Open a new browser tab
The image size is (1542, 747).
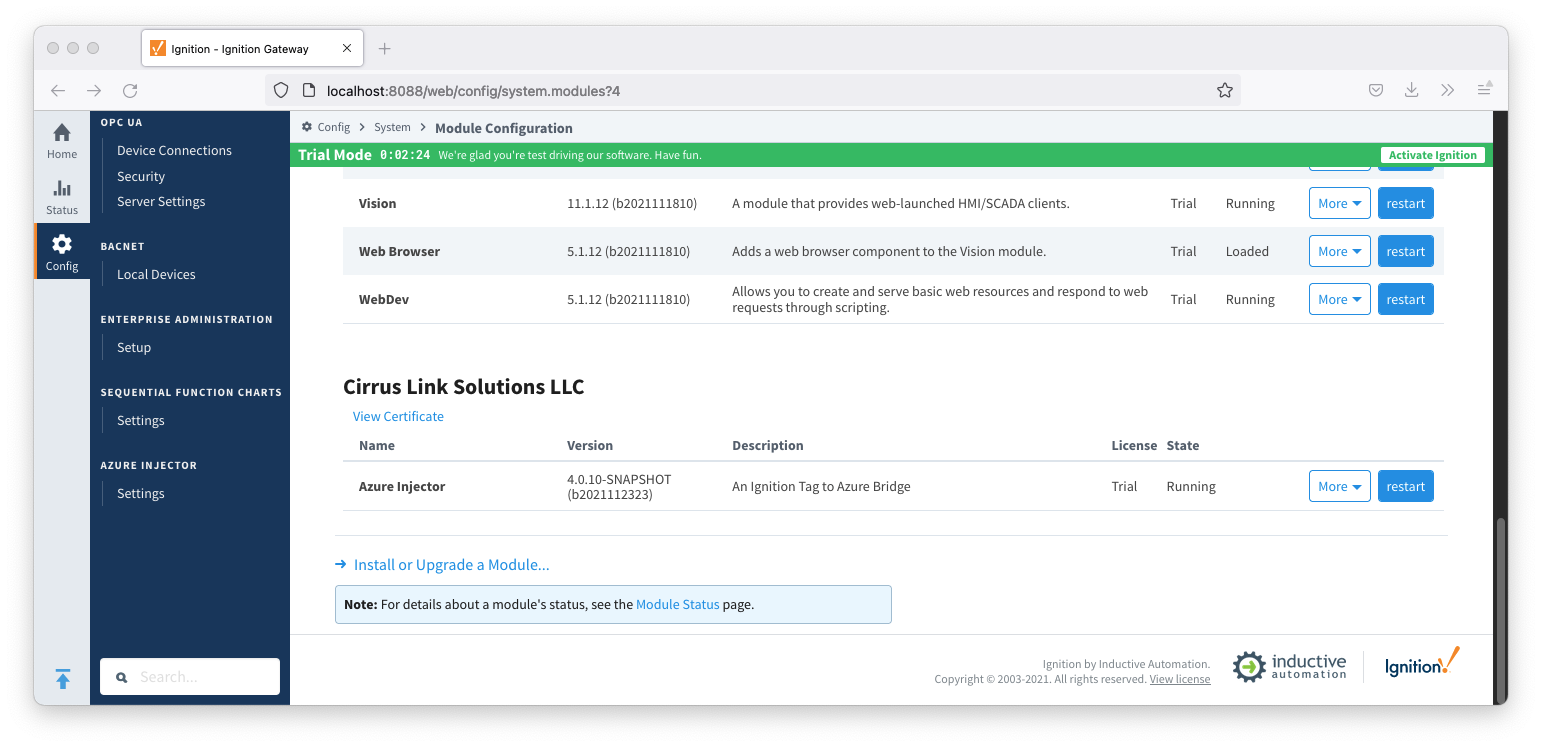[x=385, y=49]
